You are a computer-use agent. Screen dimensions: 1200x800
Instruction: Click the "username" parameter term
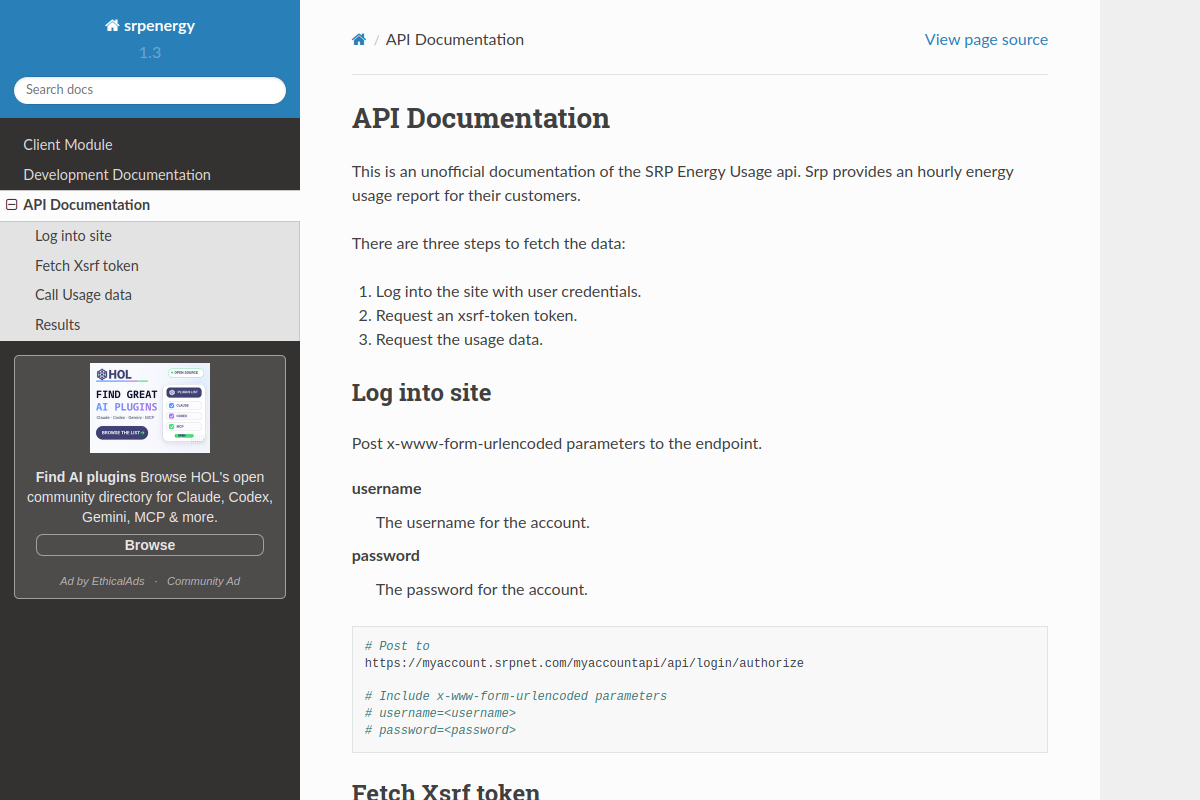pyautogui.click(x=386, y=489)
